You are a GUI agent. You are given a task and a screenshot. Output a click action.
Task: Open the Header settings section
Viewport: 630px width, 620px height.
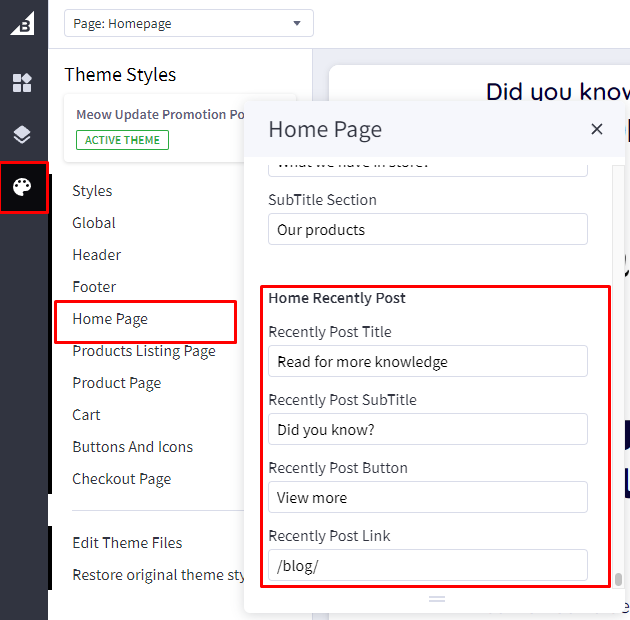97,255
